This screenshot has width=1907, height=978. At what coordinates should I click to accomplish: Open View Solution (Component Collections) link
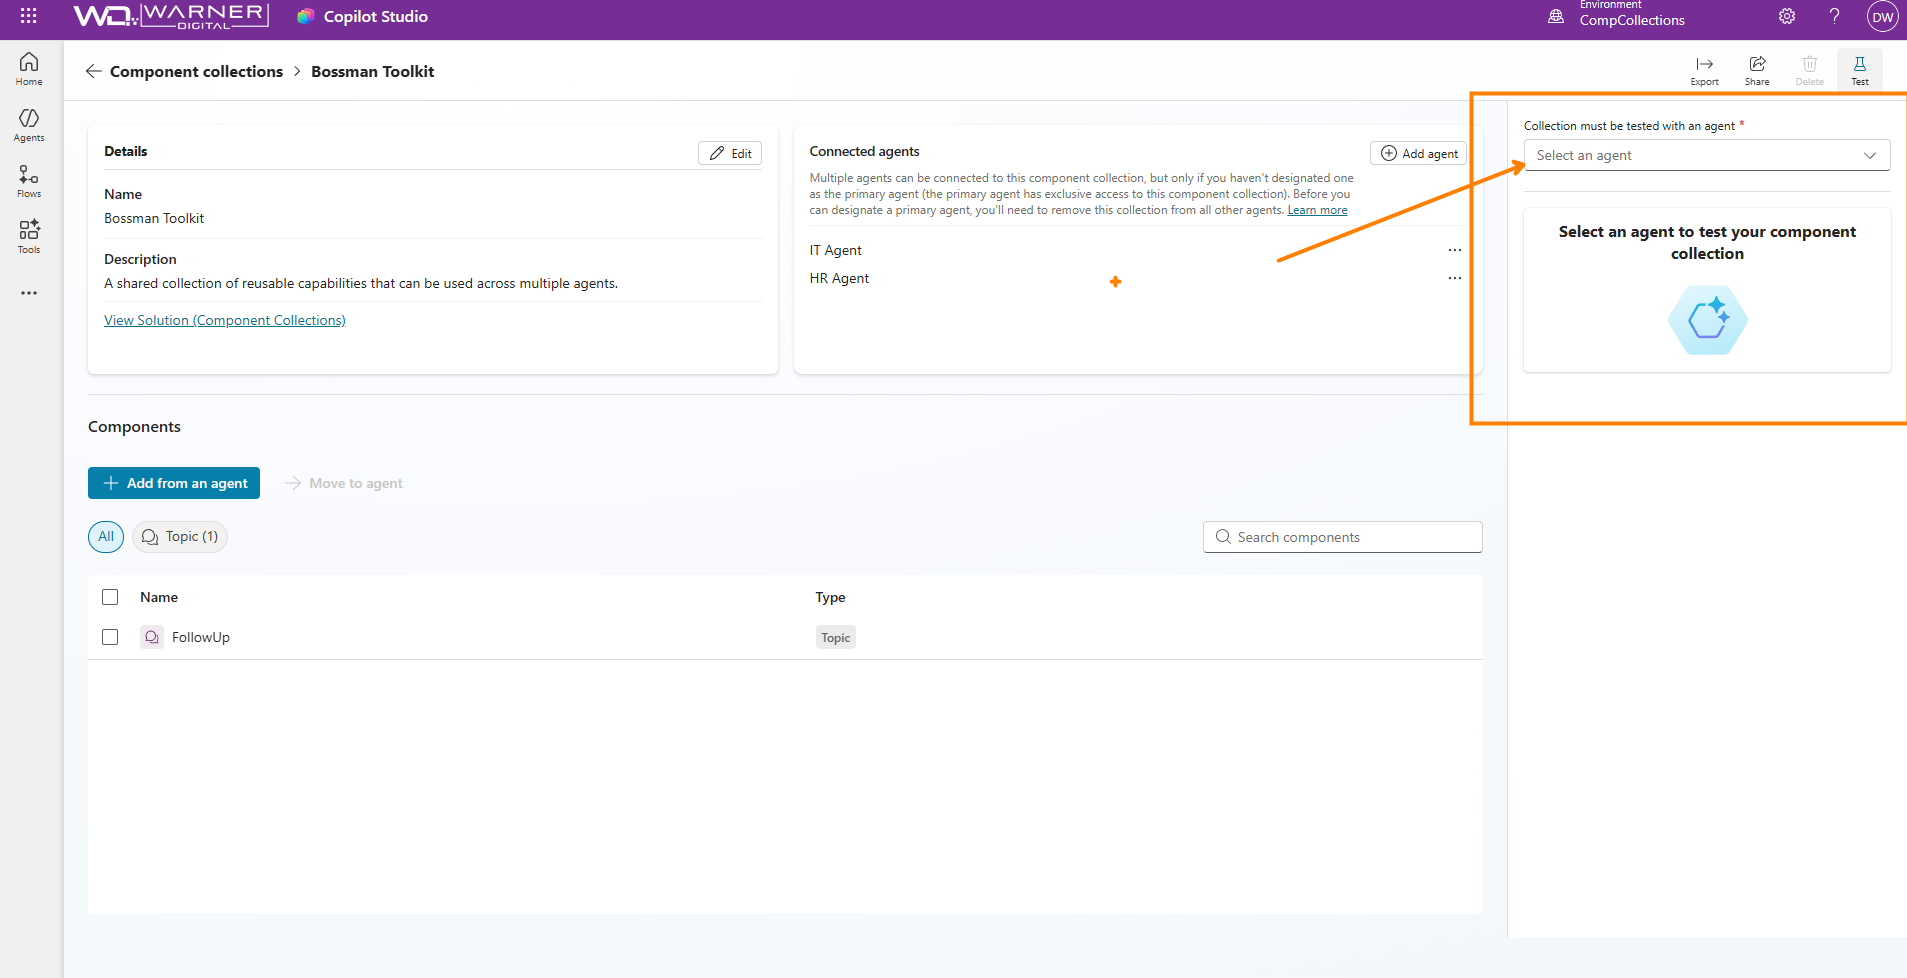tap(225, 320)
